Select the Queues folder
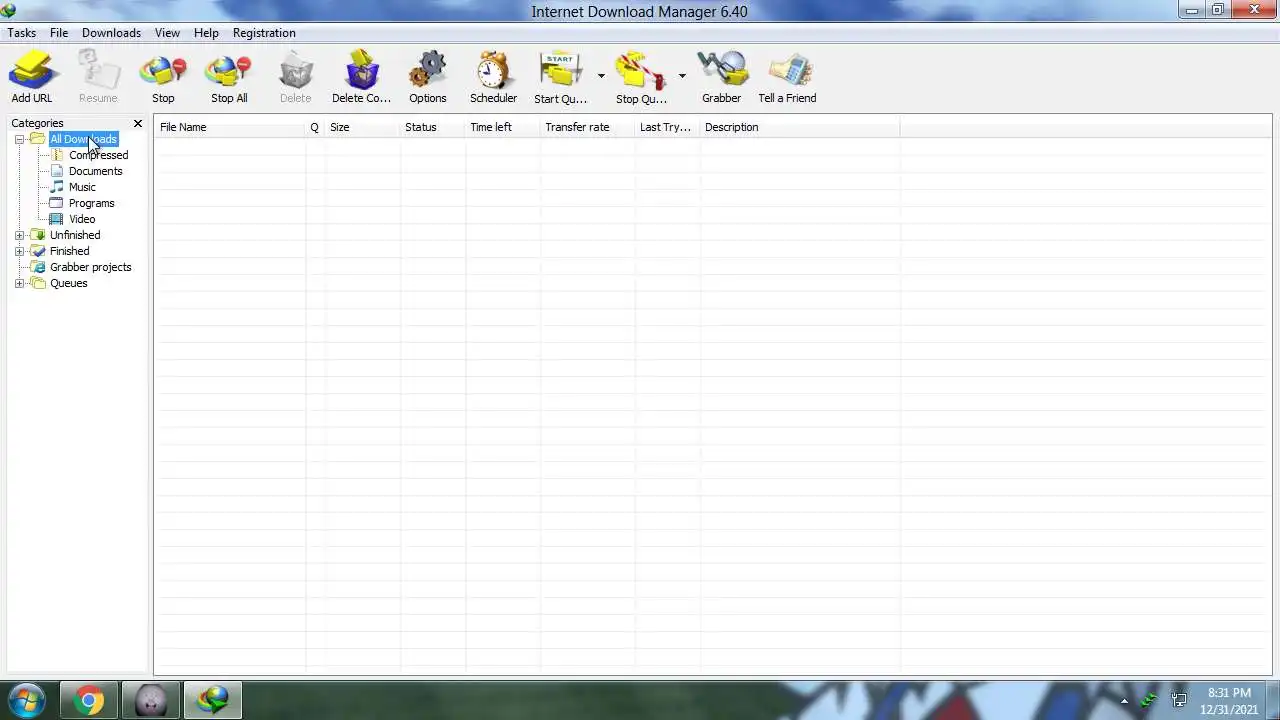 (x=68, y=283)
